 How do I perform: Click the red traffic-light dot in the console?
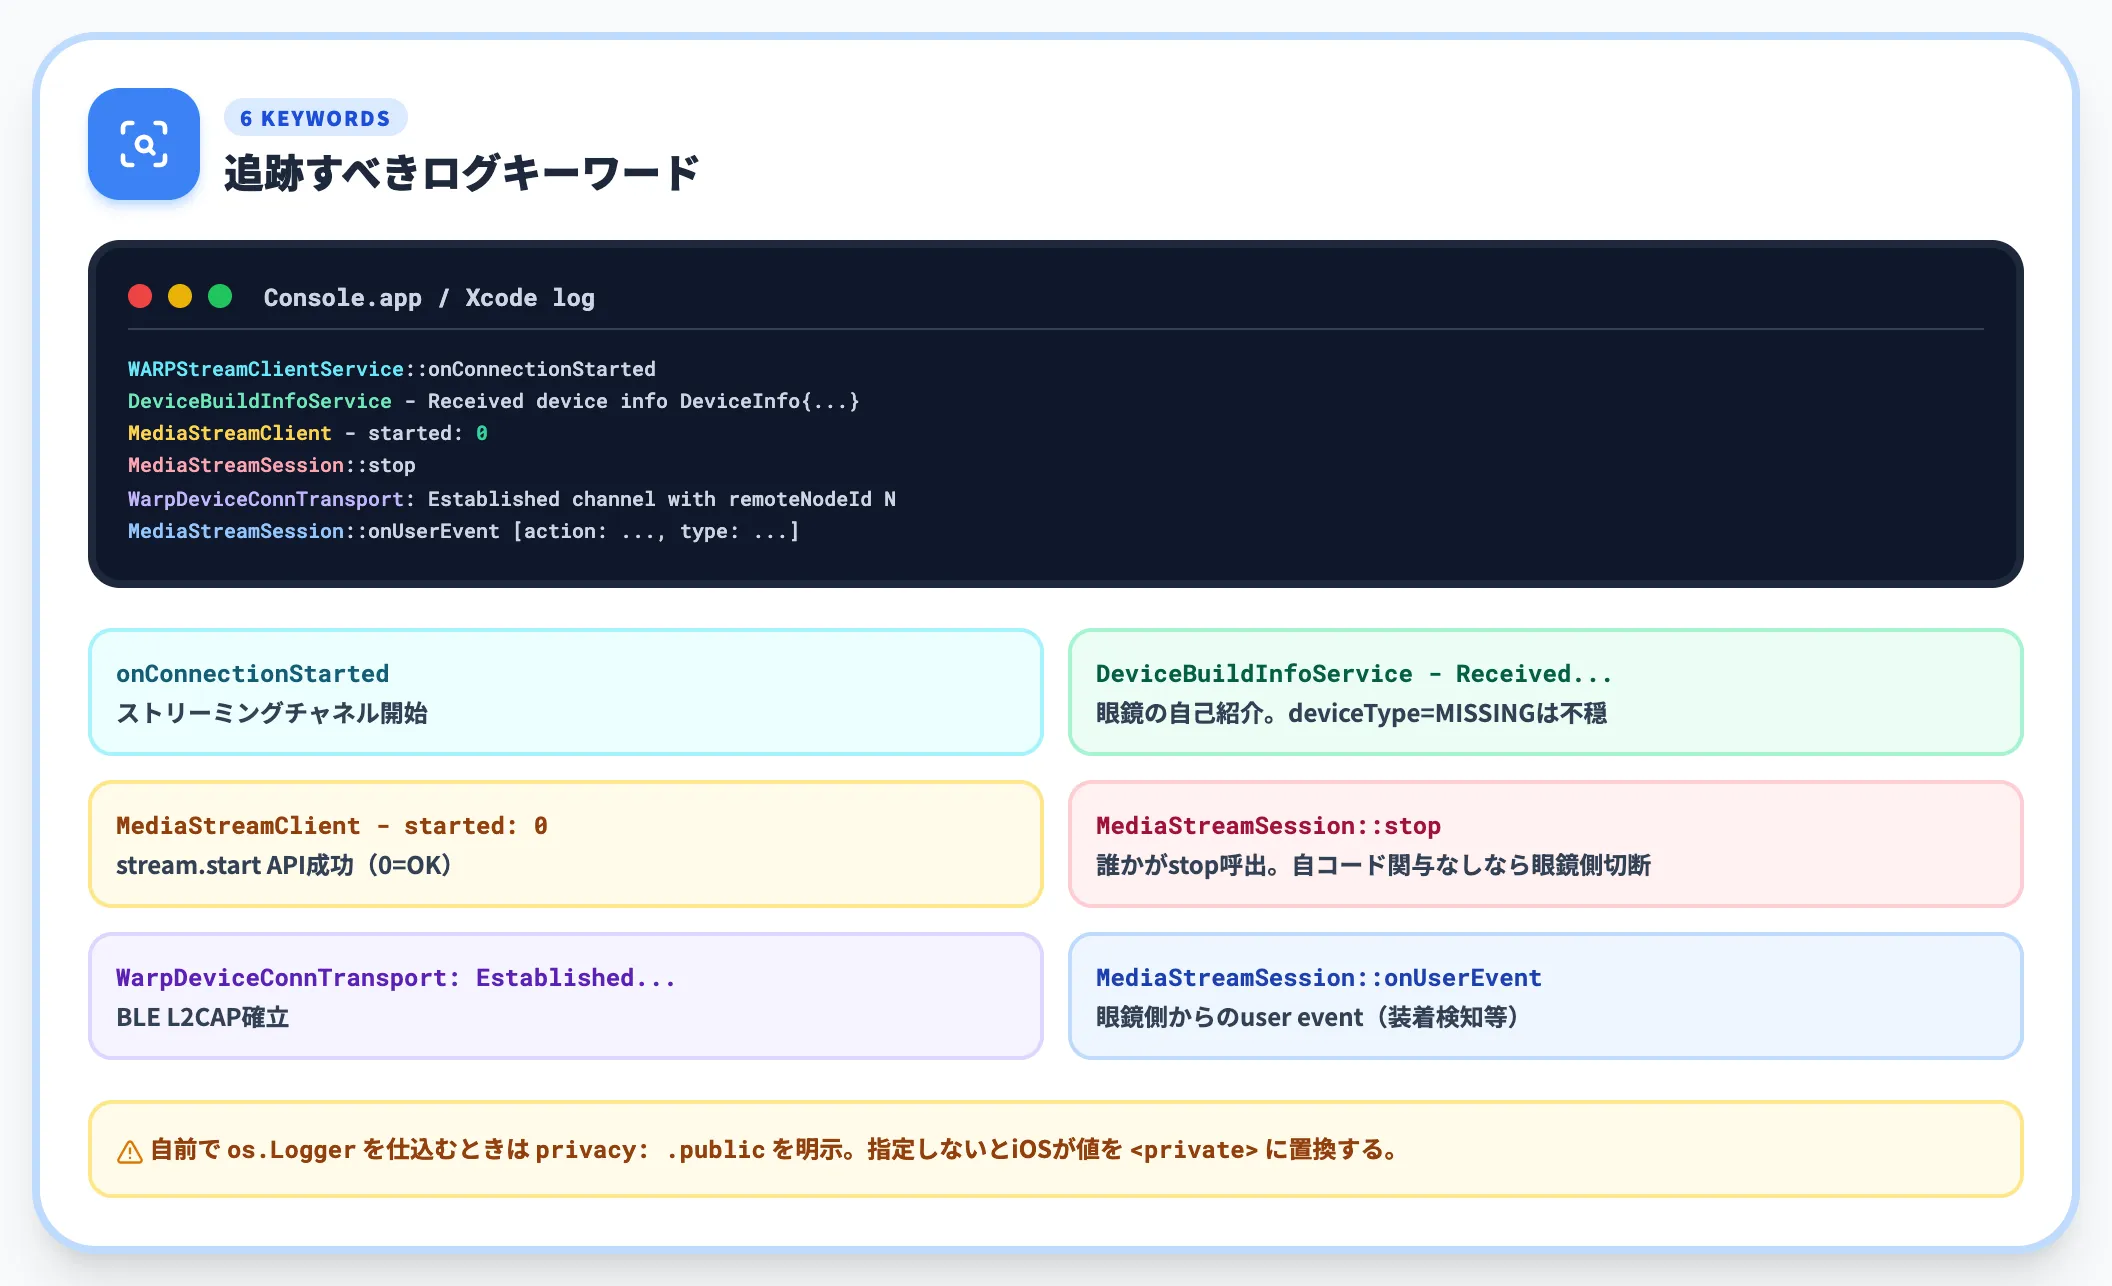pyautogui.click(x=140, y=297)
